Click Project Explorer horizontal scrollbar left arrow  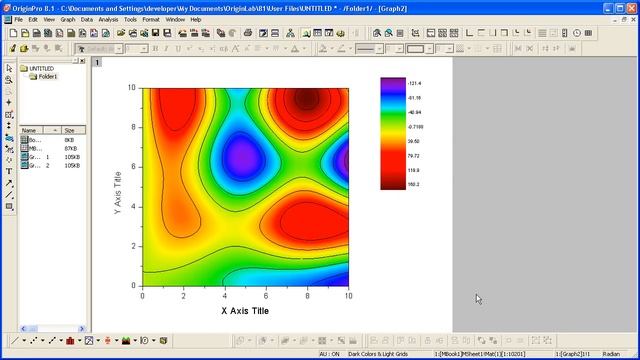click(23, 329)
